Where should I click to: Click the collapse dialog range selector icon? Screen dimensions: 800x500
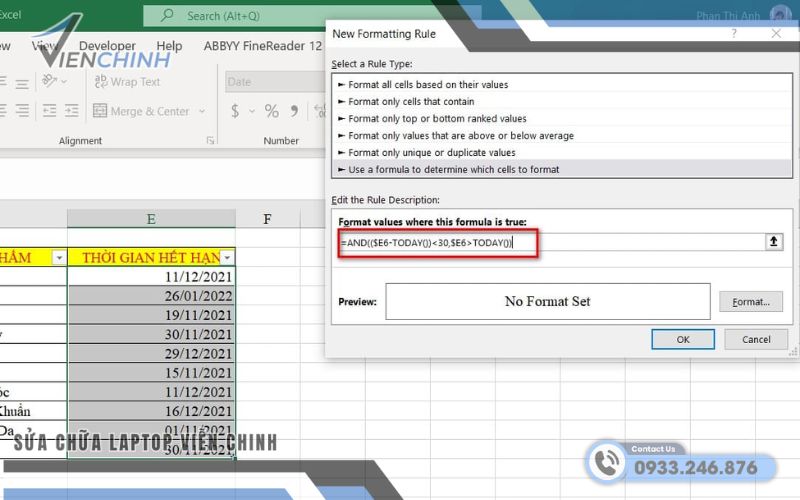pos(773,242)
